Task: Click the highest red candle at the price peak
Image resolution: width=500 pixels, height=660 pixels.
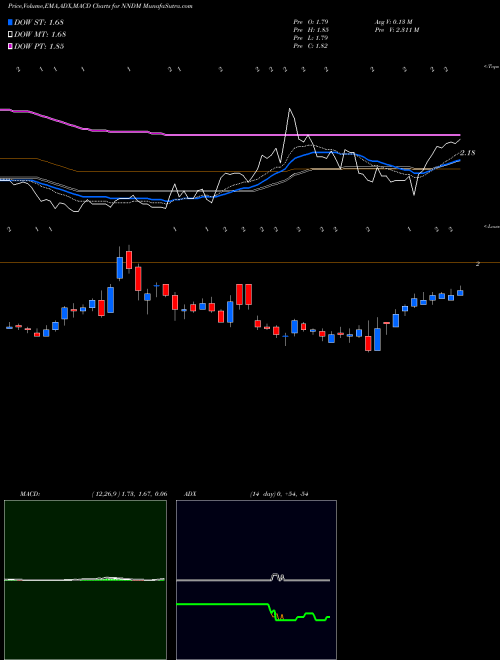Action: [129, 260]
